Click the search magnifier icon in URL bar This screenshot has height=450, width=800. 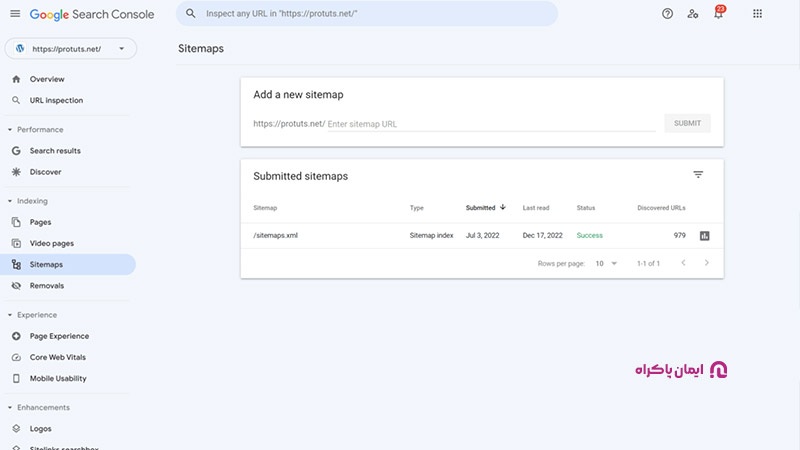point(190,14)
